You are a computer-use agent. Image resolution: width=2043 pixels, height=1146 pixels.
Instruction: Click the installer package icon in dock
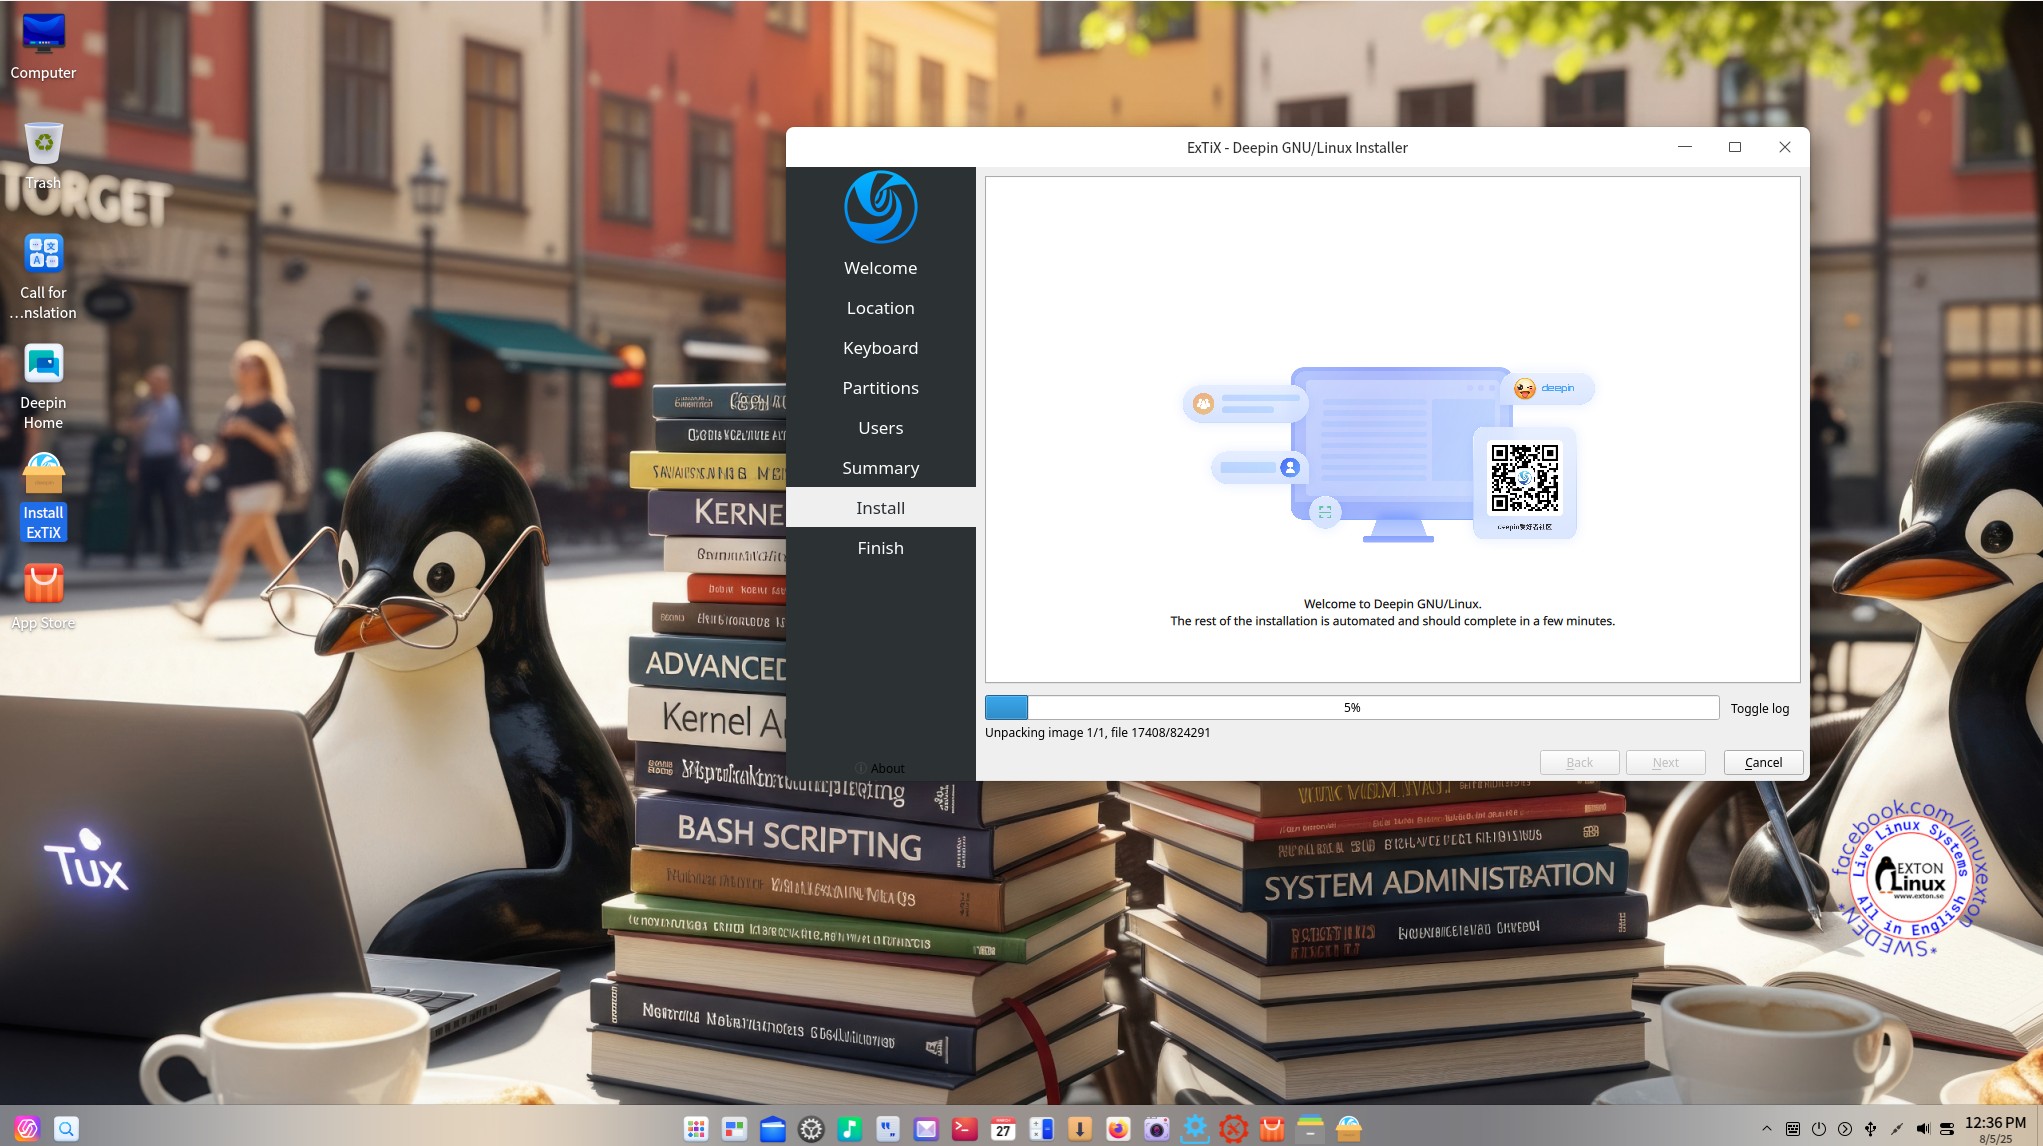pyautogui.click(x=1348, y=1129)
